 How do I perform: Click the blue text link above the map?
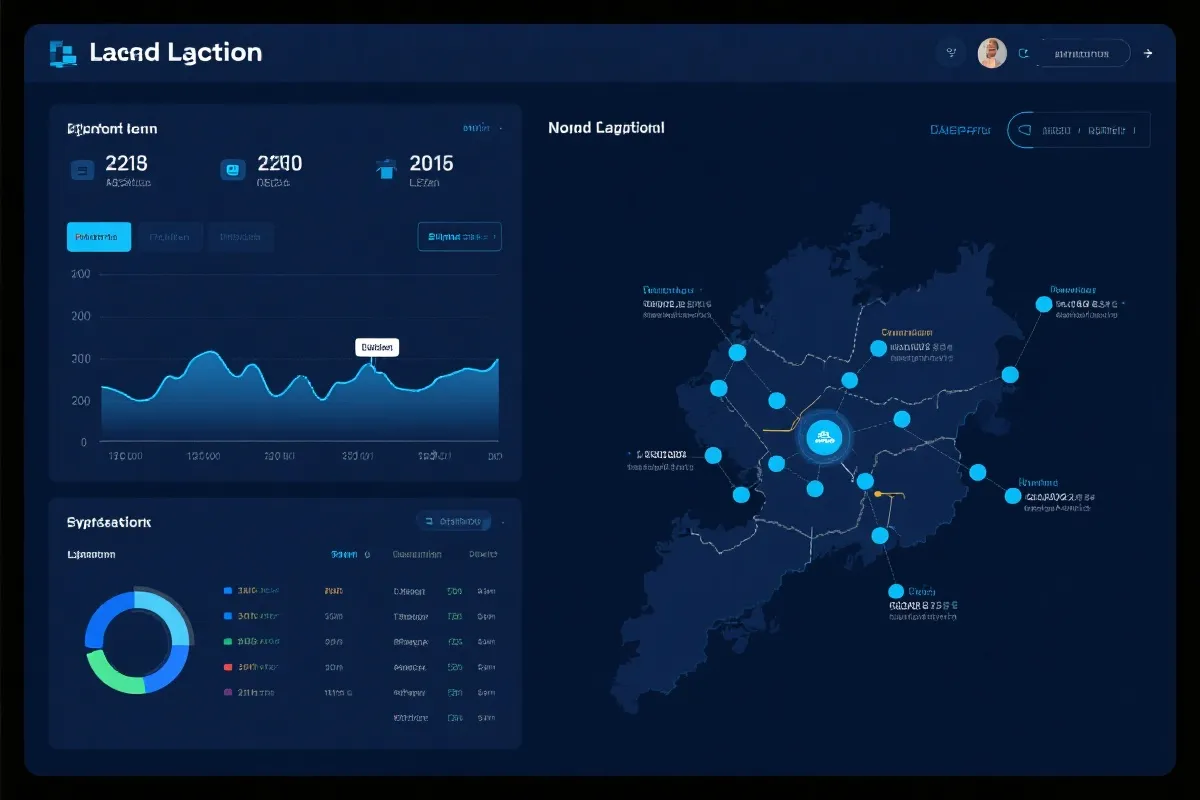960,130
